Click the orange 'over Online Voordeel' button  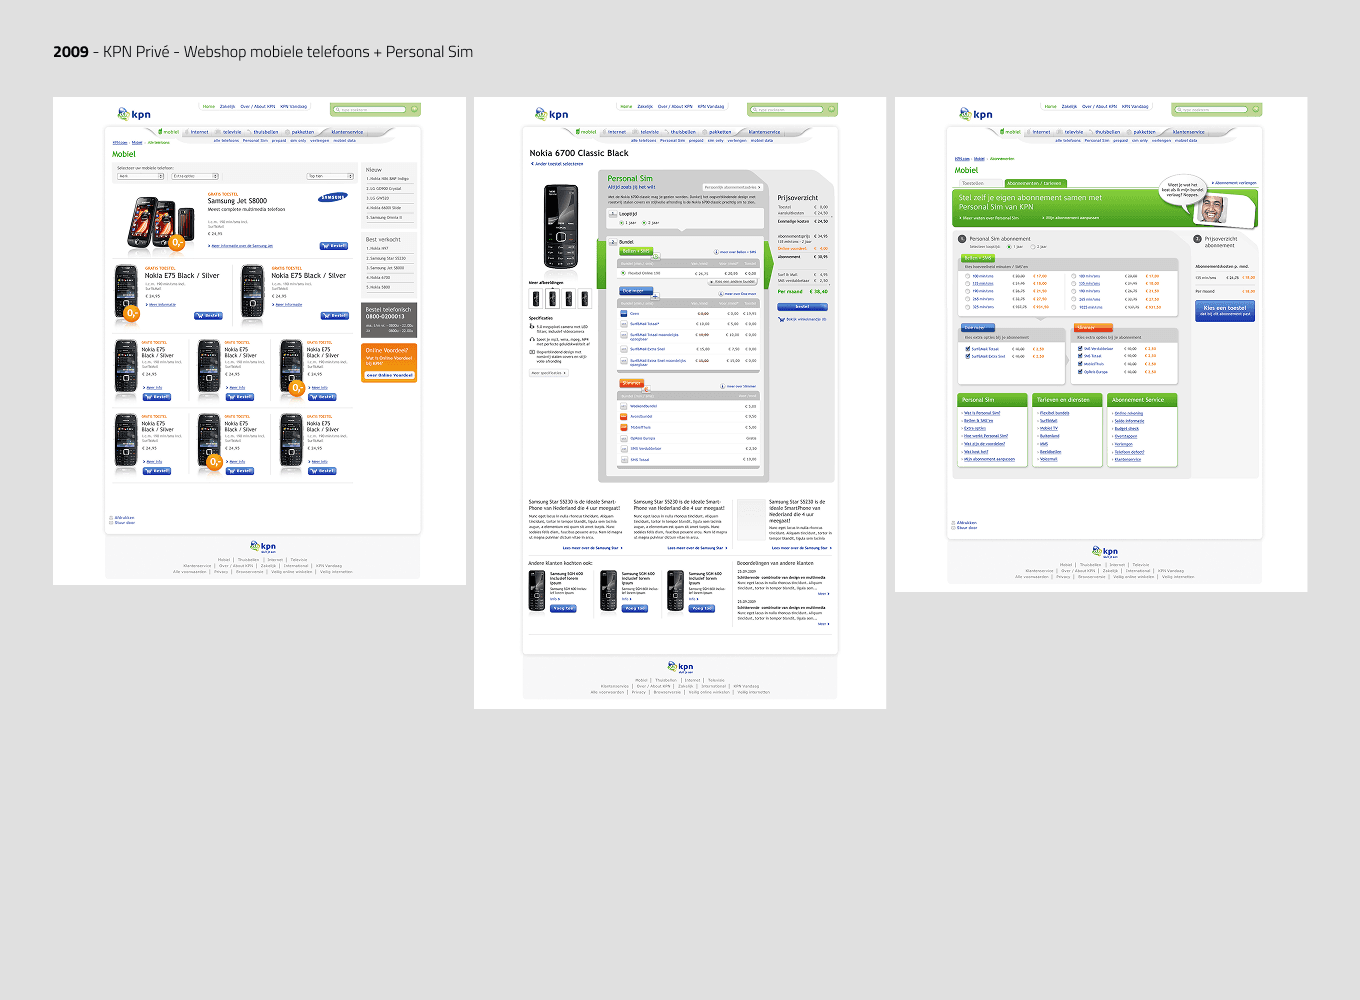tap(389, 376)
